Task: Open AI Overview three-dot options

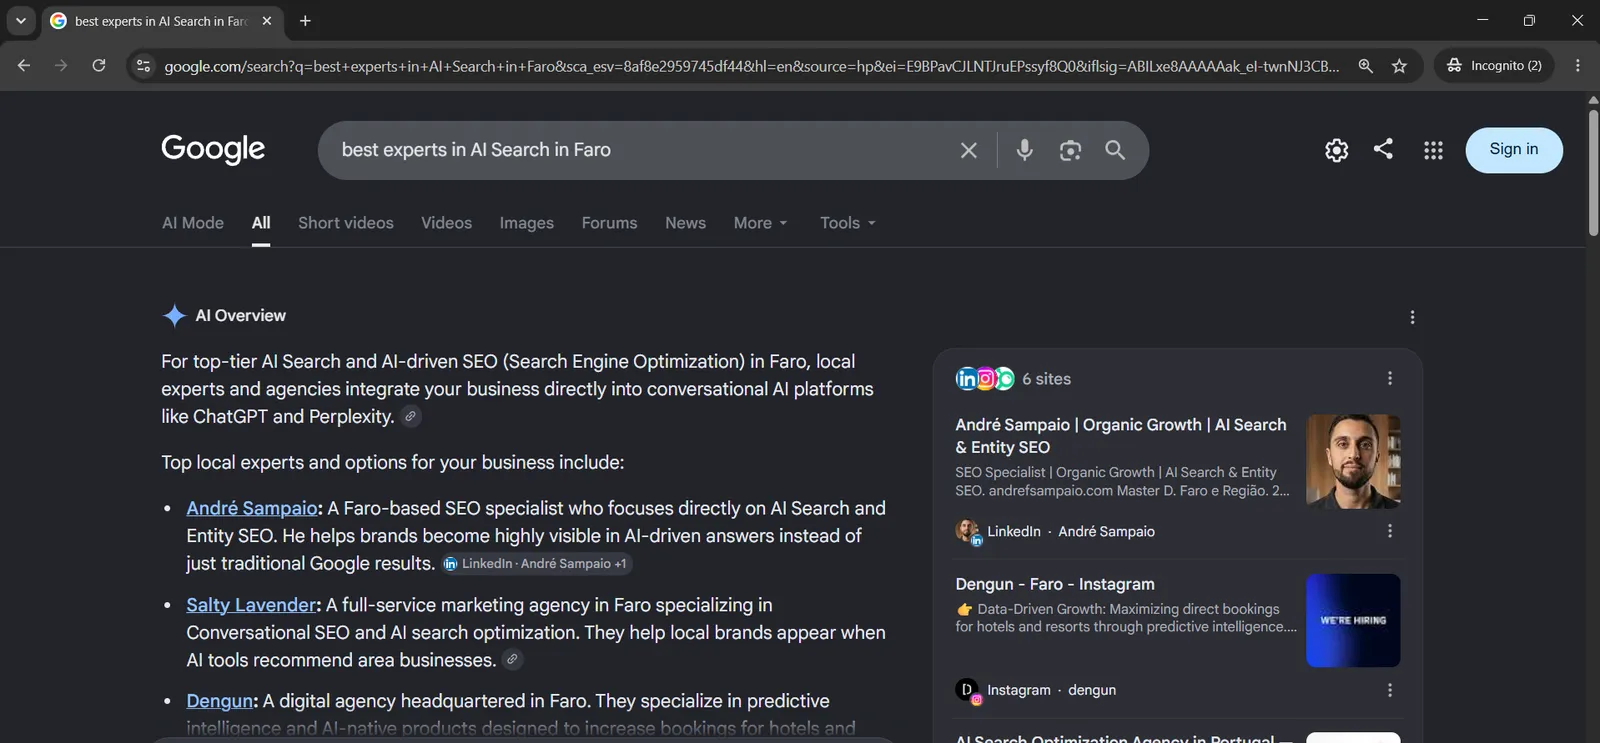Action: pyautogui.click(x=1412, y=317)
